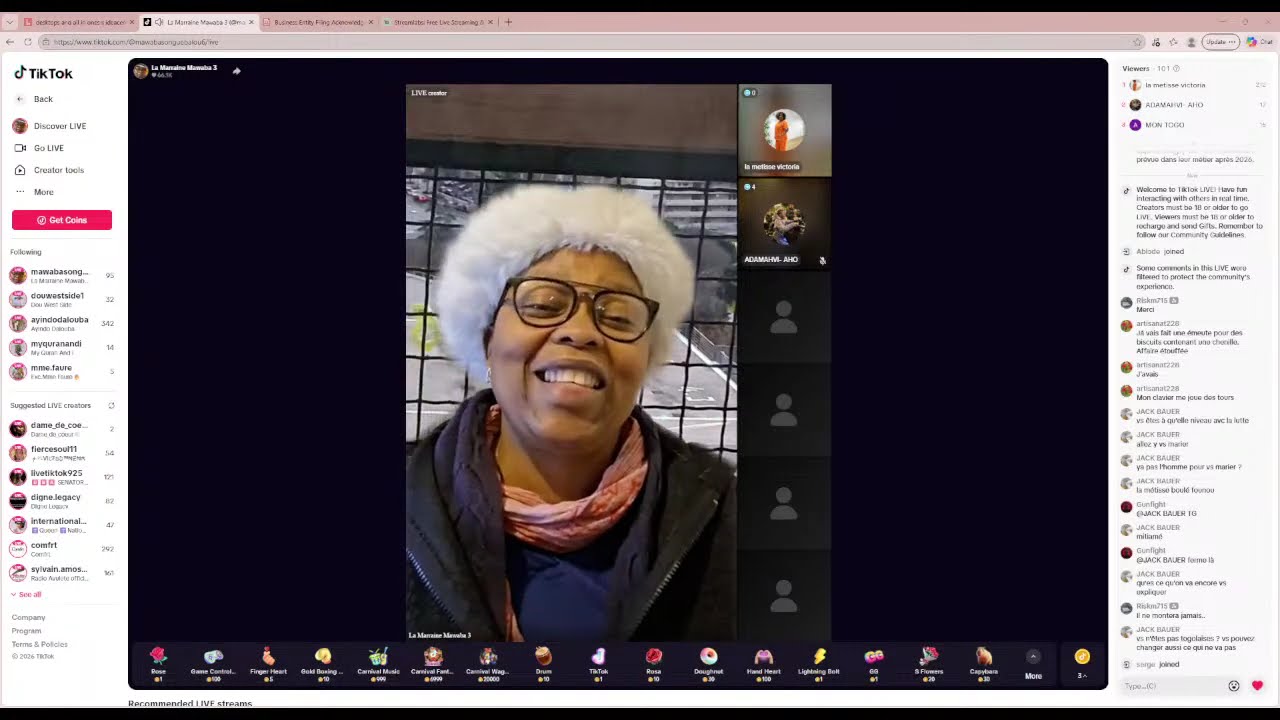Open the Terms & Policies footer link

click(x=40, y=644)
